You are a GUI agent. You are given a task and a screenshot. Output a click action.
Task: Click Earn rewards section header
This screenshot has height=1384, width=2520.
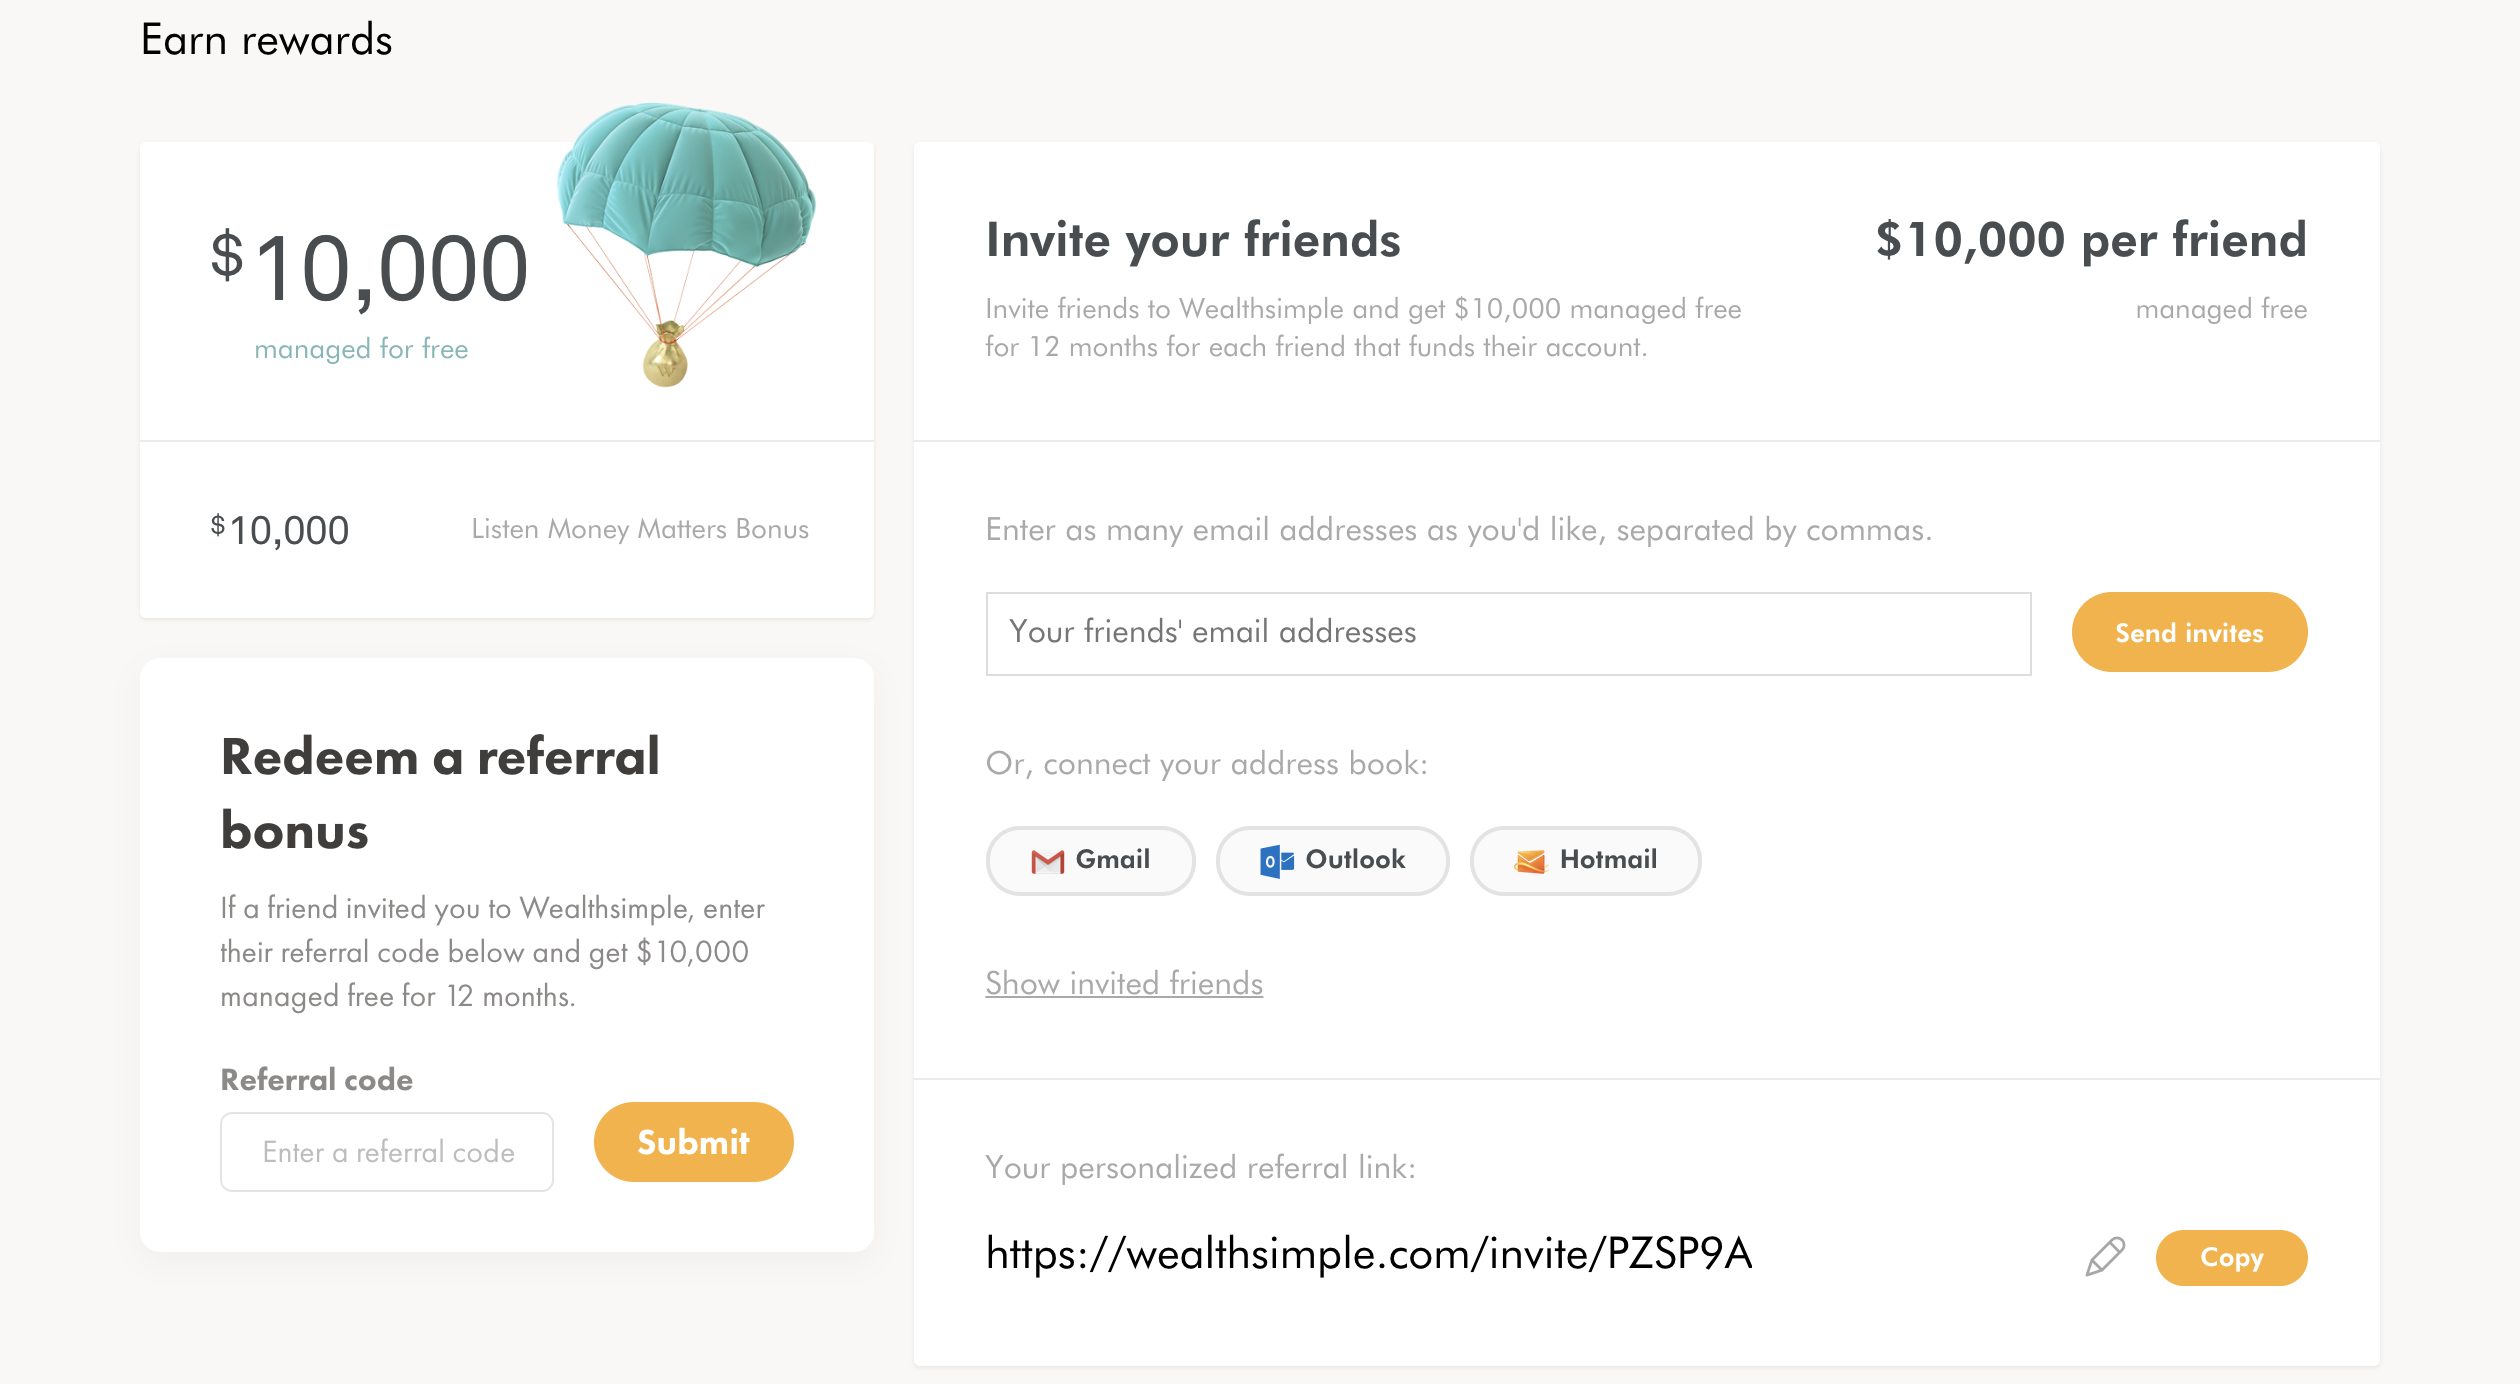pos(266,37)
